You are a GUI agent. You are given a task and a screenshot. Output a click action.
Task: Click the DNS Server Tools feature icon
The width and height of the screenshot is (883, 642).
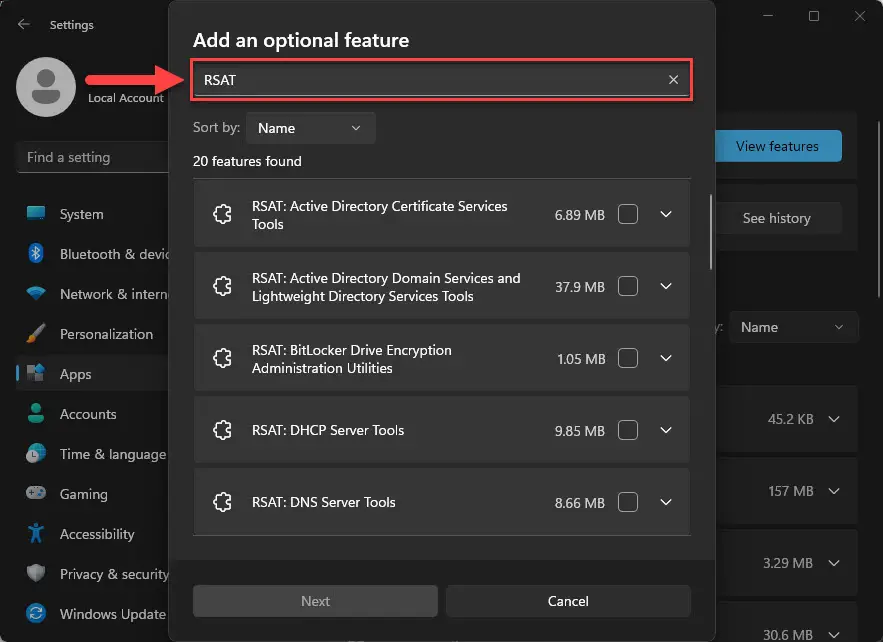click(x=222, y=502)
